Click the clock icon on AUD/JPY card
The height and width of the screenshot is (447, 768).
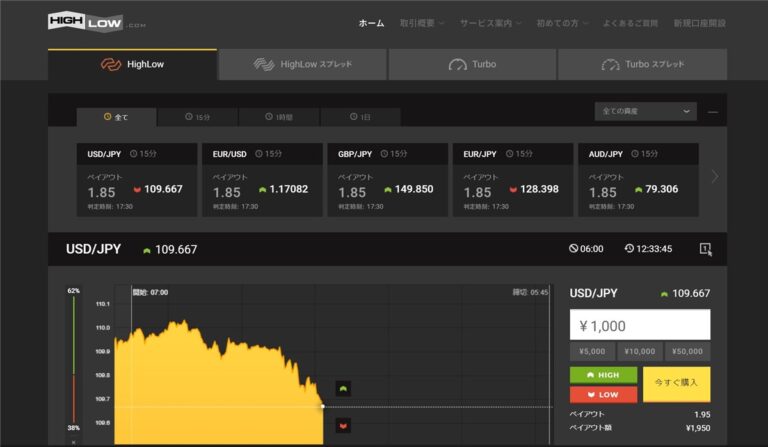click(x=635, y=154)
